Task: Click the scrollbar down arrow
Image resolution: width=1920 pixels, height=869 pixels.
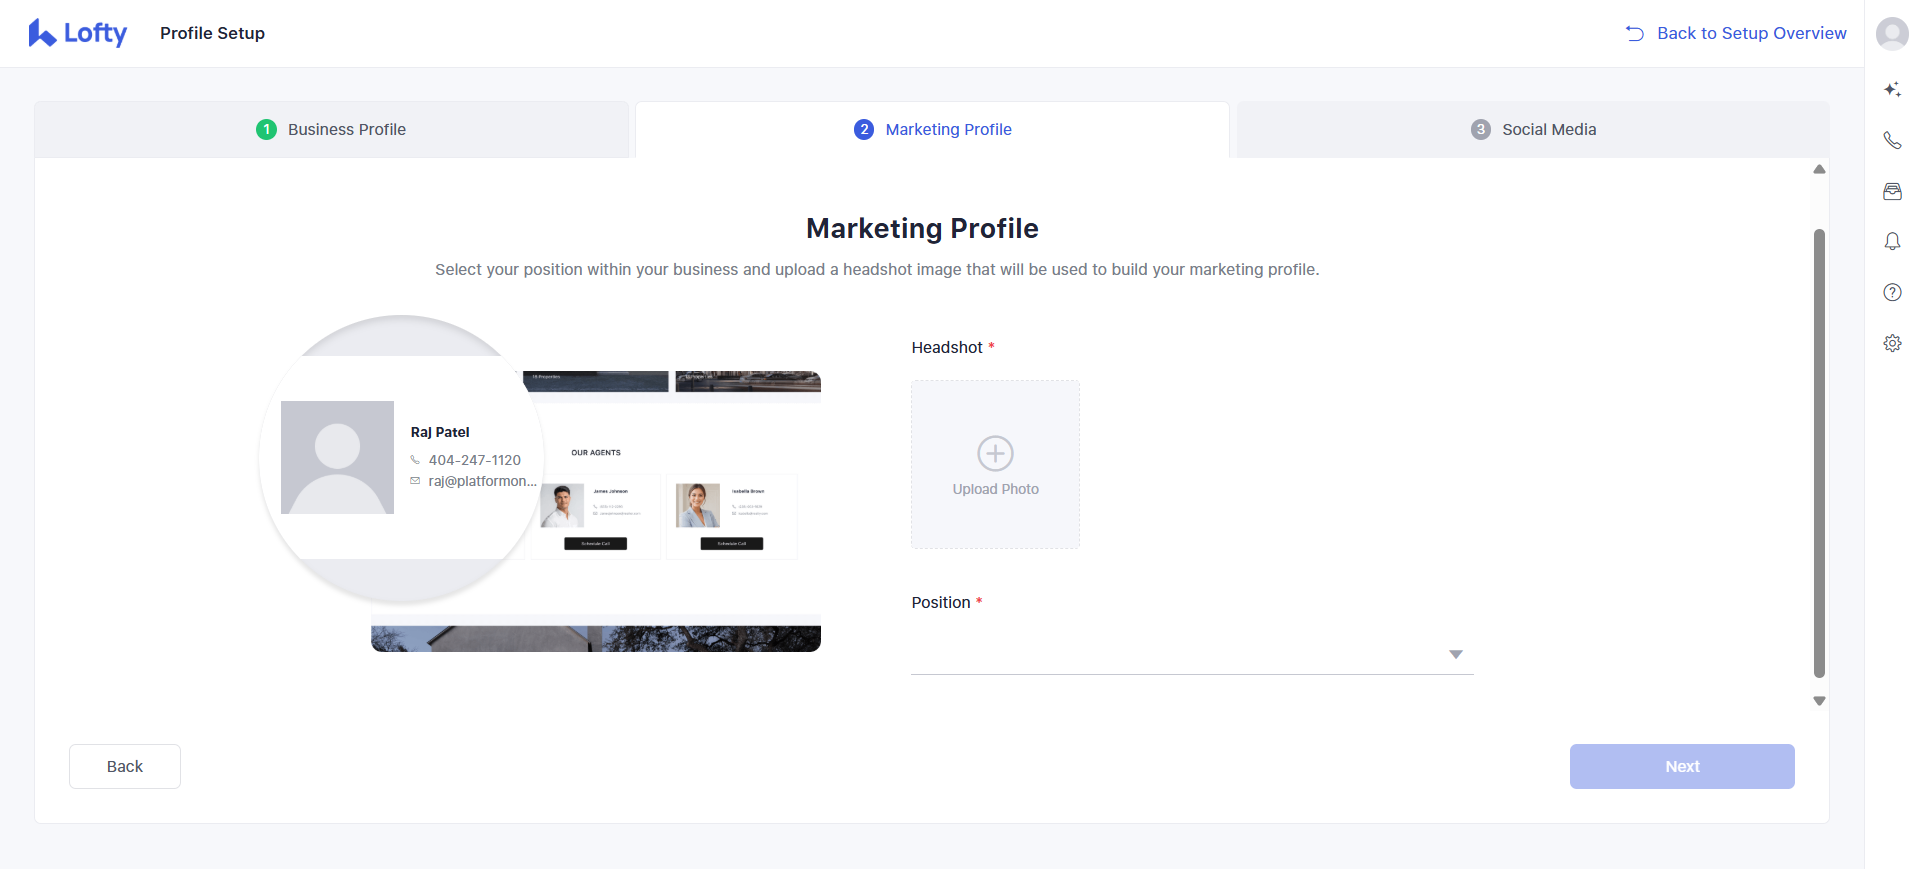Action: 1819,701
